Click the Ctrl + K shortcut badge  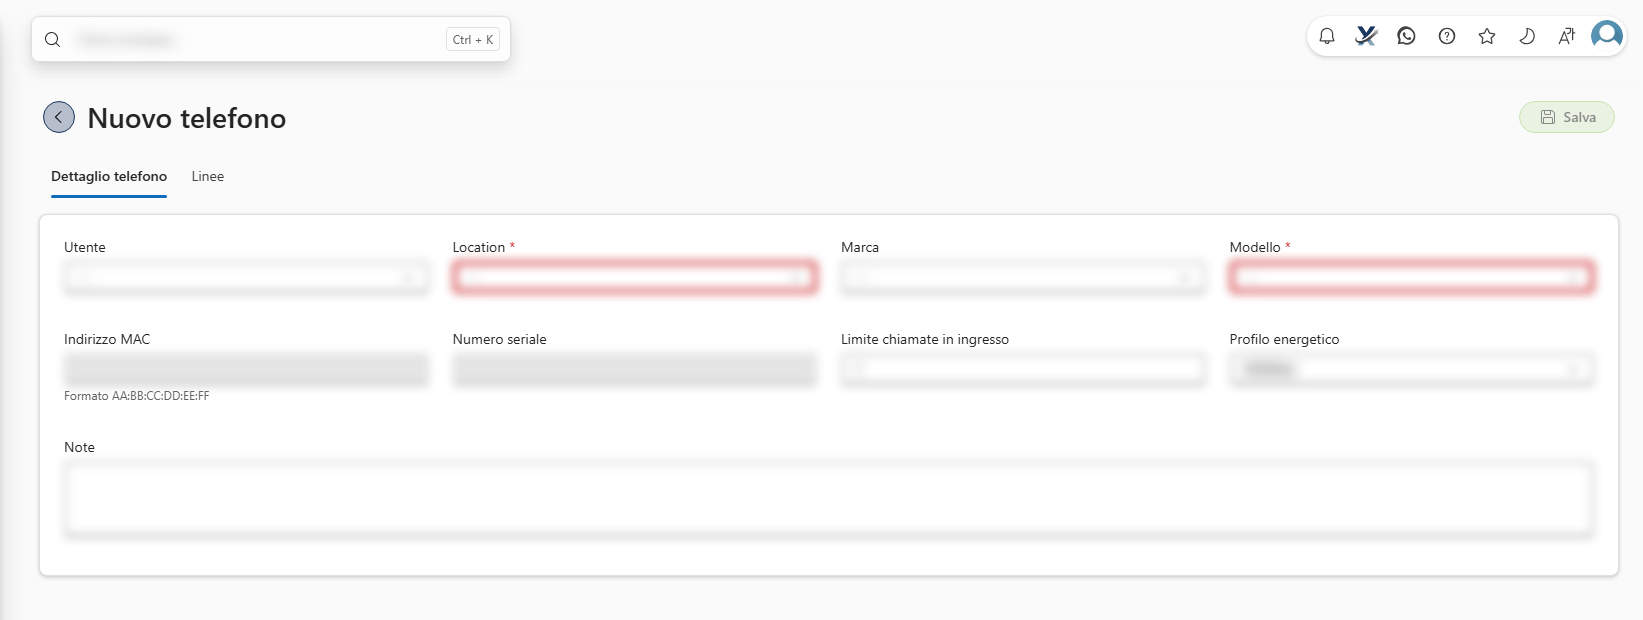[473, 40]
